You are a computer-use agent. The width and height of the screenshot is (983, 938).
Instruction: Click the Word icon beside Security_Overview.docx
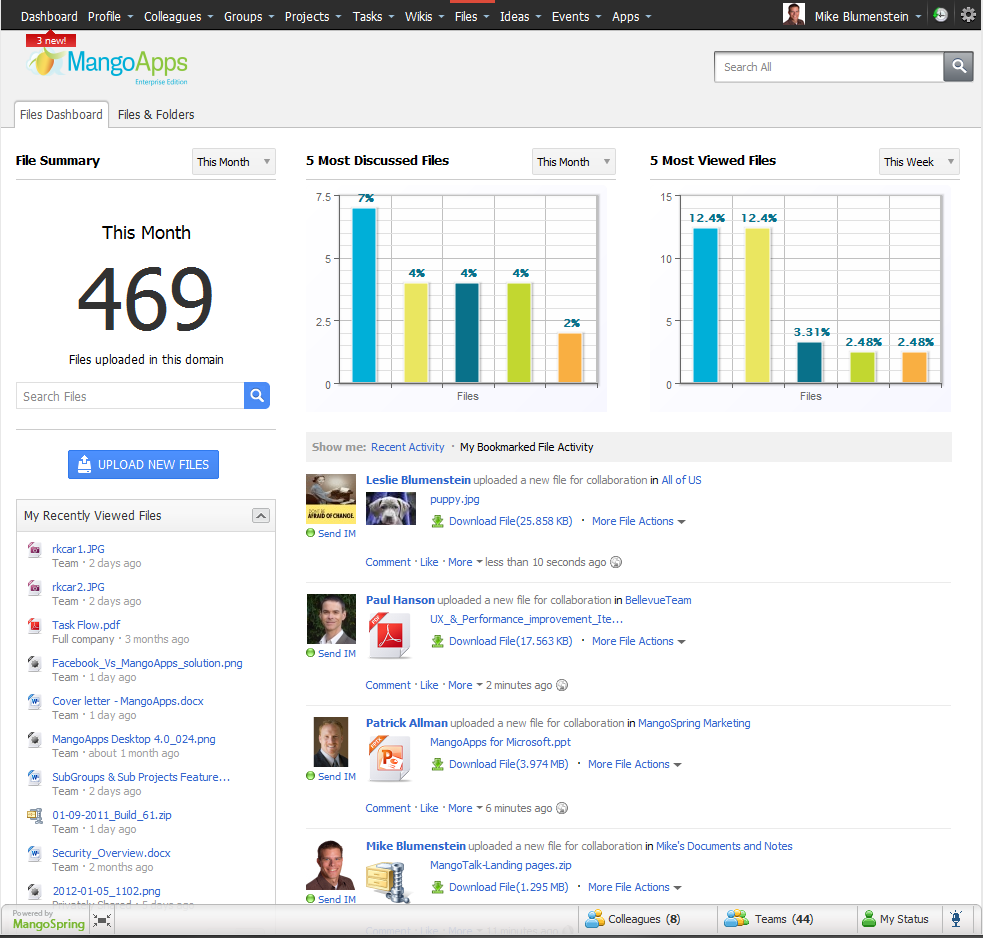tap(34, 853)
